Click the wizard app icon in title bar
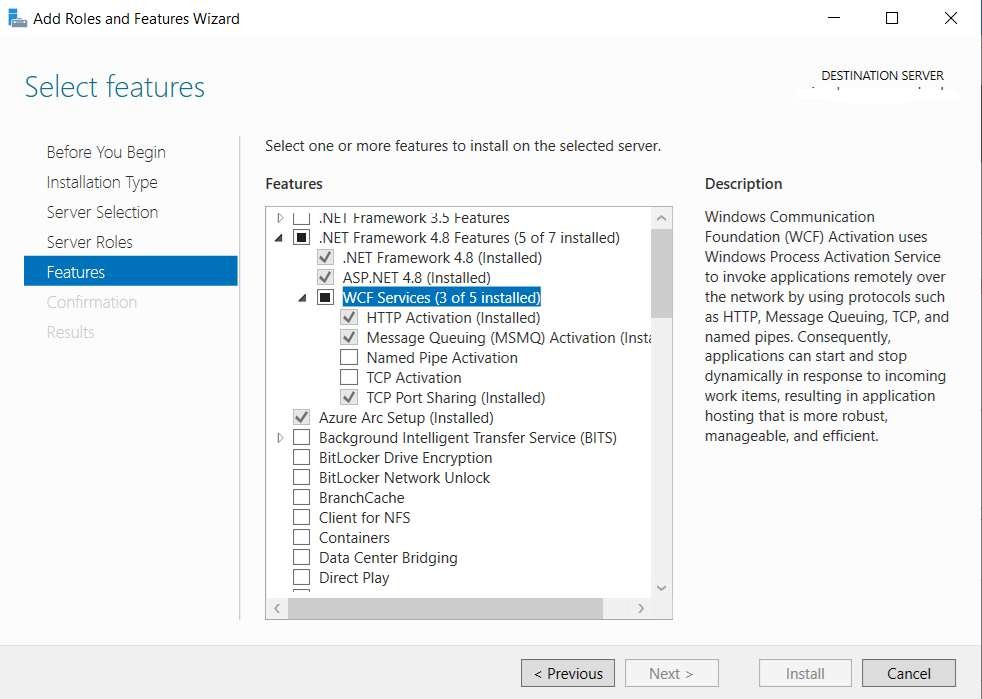982x699 pixels. 15,18
